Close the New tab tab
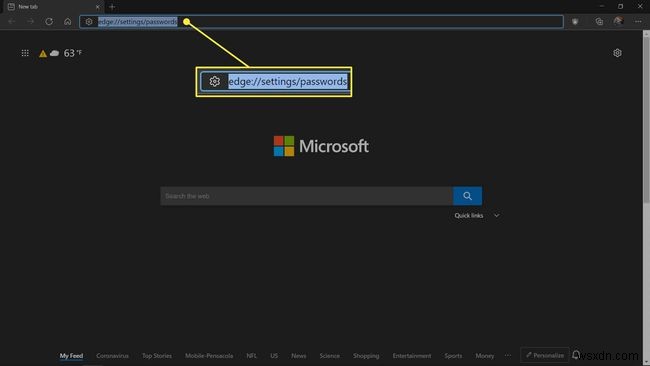Screen dimensions: 650x366 (x=98, y=7)
